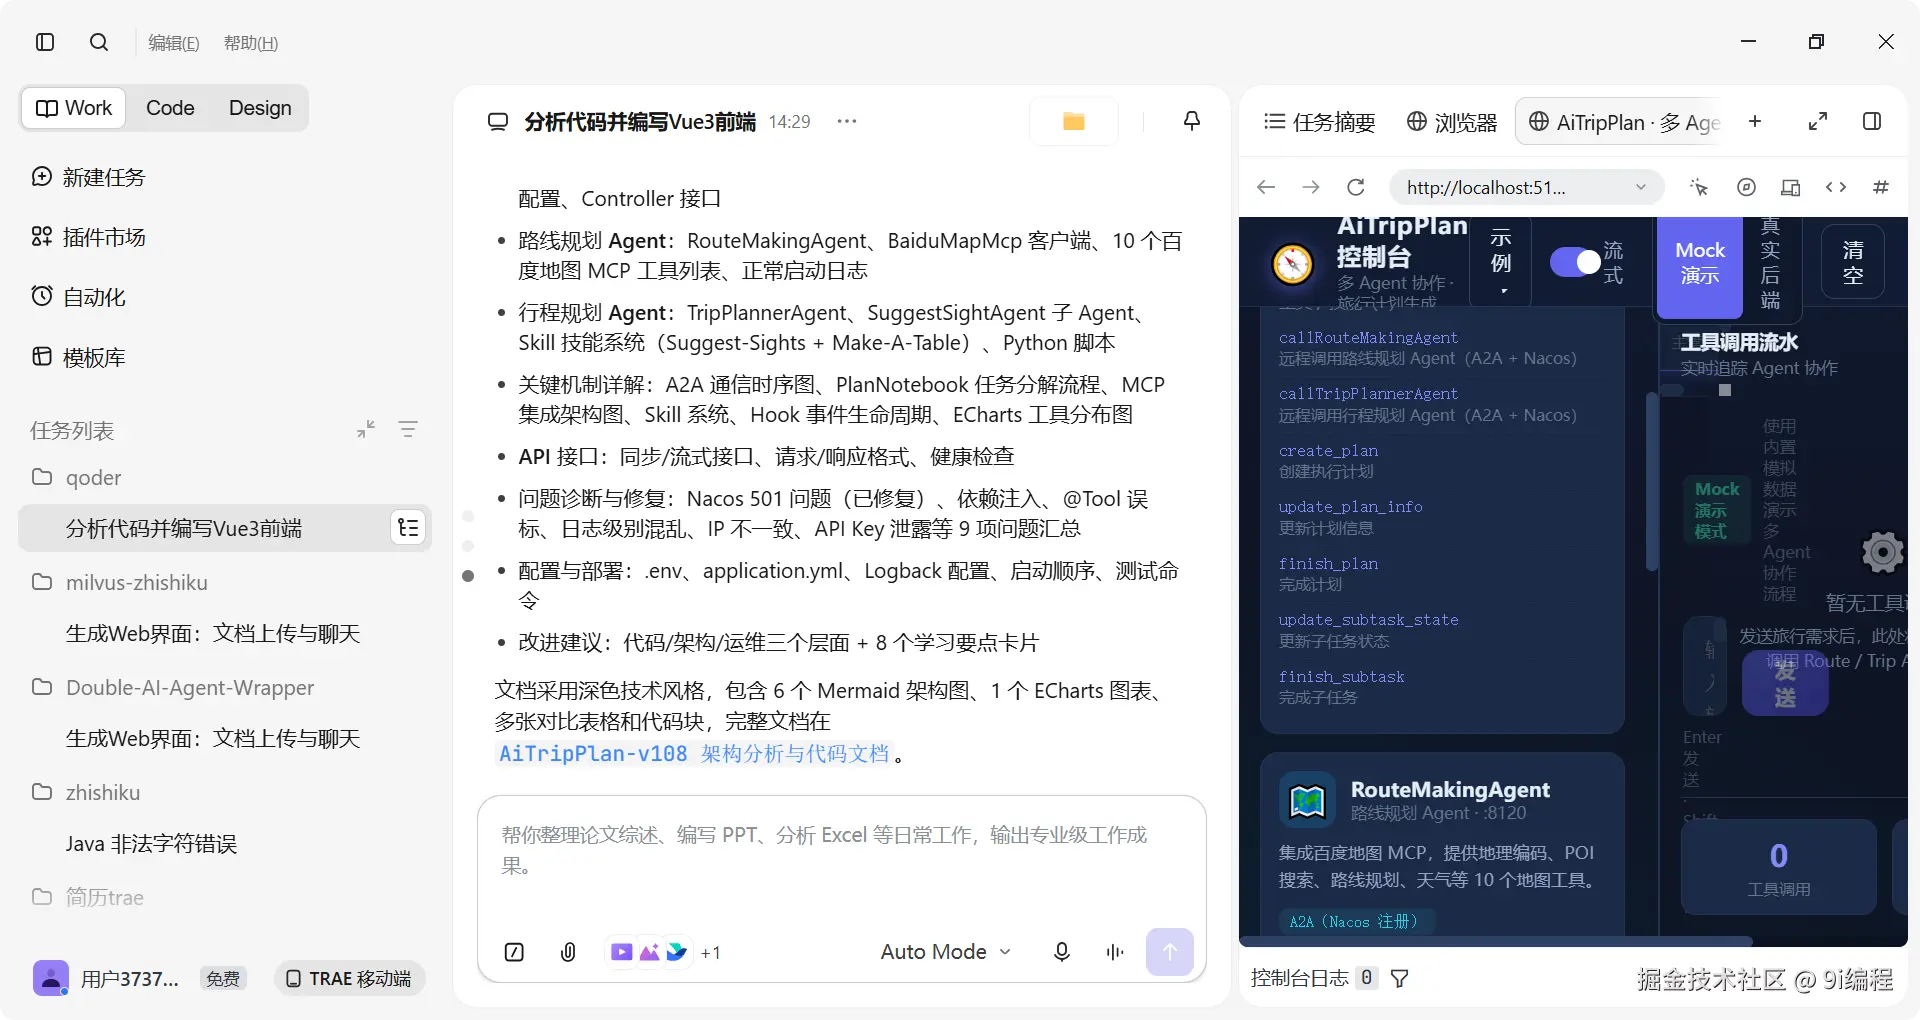1920x1020 pixels.
Task: Open the 帮助(H) menu
Action: (251, 43)
